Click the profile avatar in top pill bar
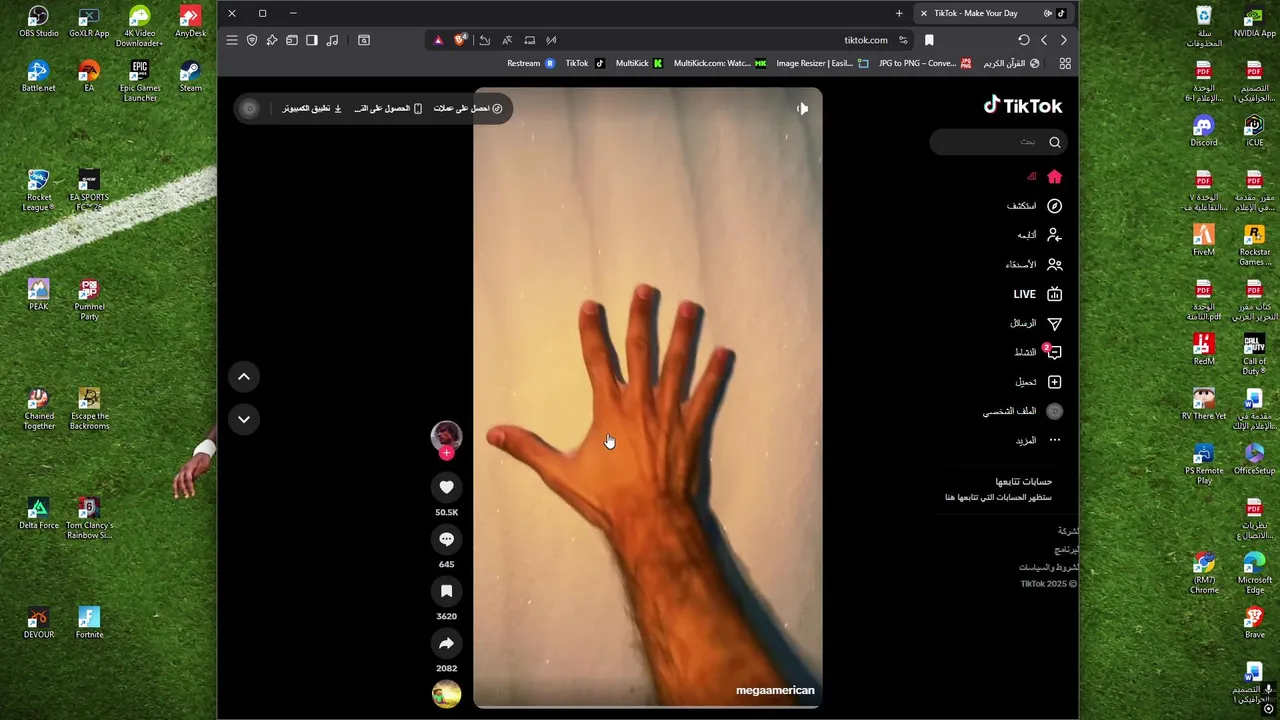1280x720 pixels. click(x=250, y=108)
